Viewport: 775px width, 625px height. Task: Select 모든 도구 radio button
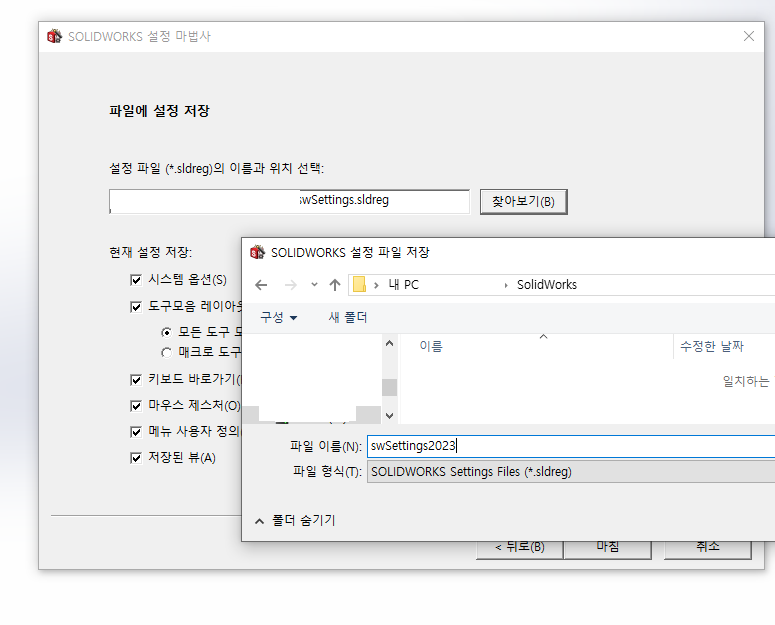point(167,333)
